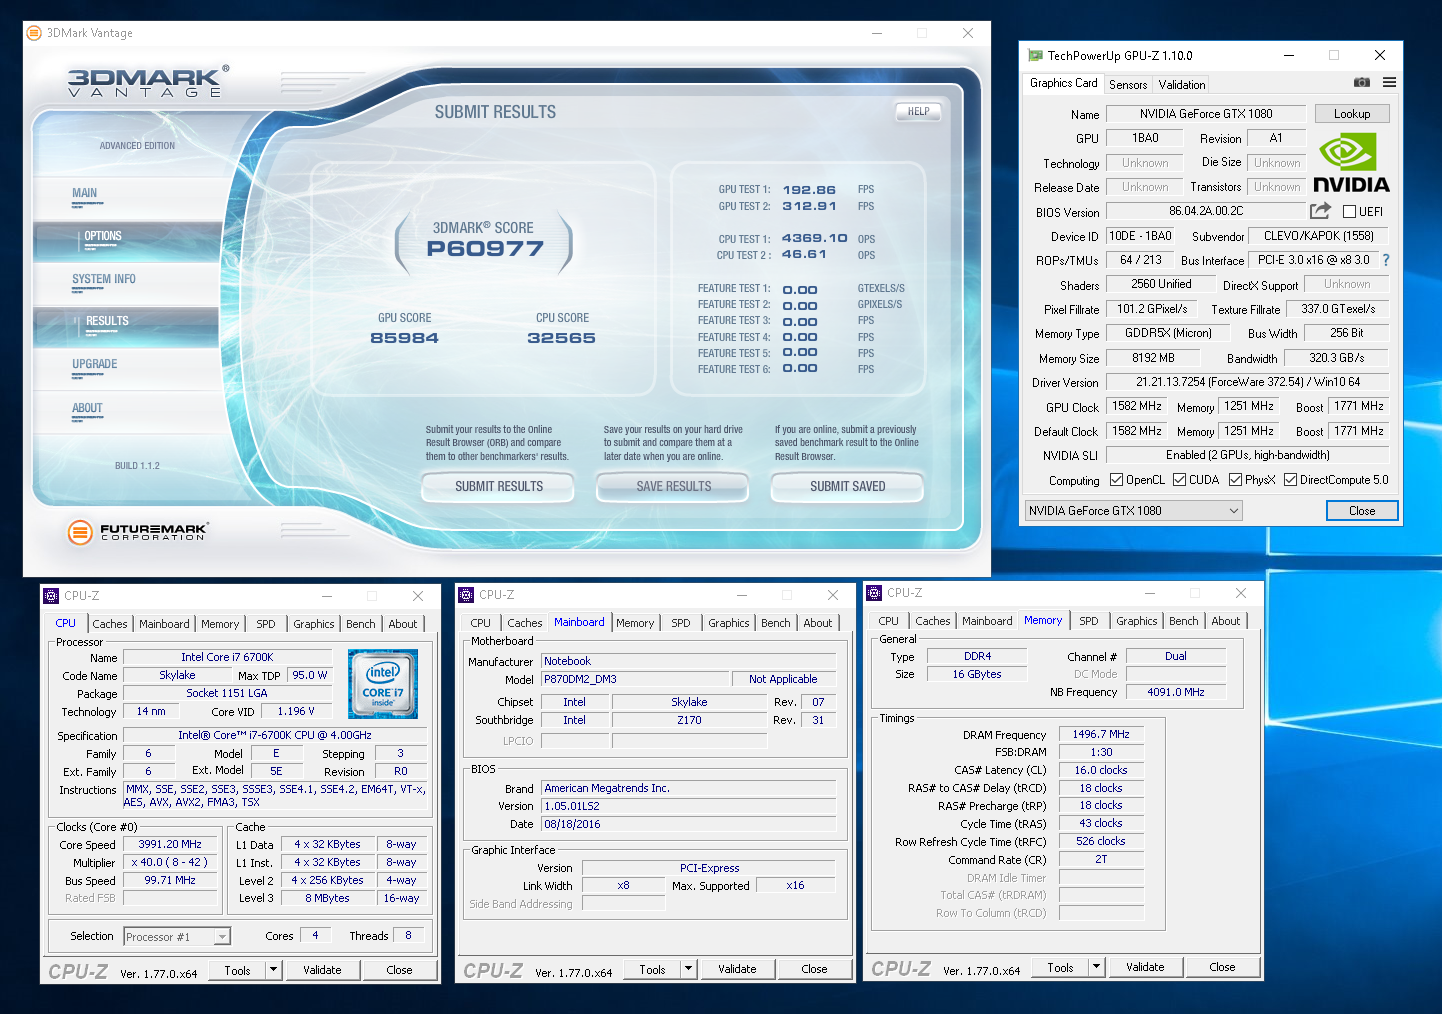Click Tools button in CPU-Z CPU window
1442x1014 pixels.
(238, 970)
